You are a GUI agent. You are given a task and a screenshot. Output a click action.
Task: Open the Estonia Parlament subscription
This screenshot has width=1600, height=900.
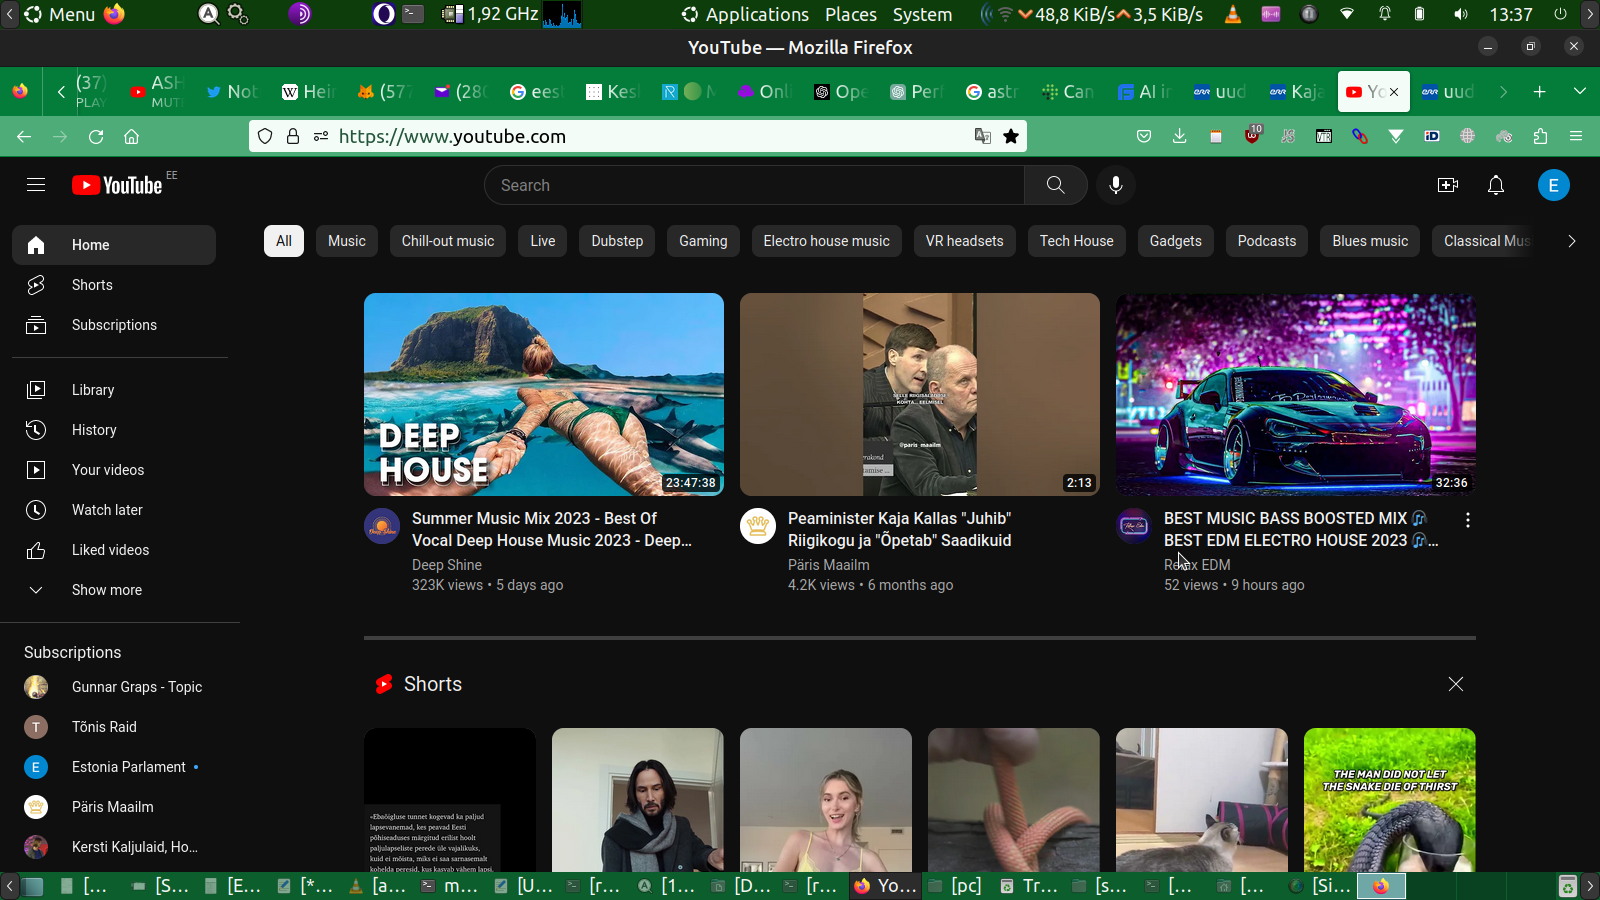click(128, 767)
